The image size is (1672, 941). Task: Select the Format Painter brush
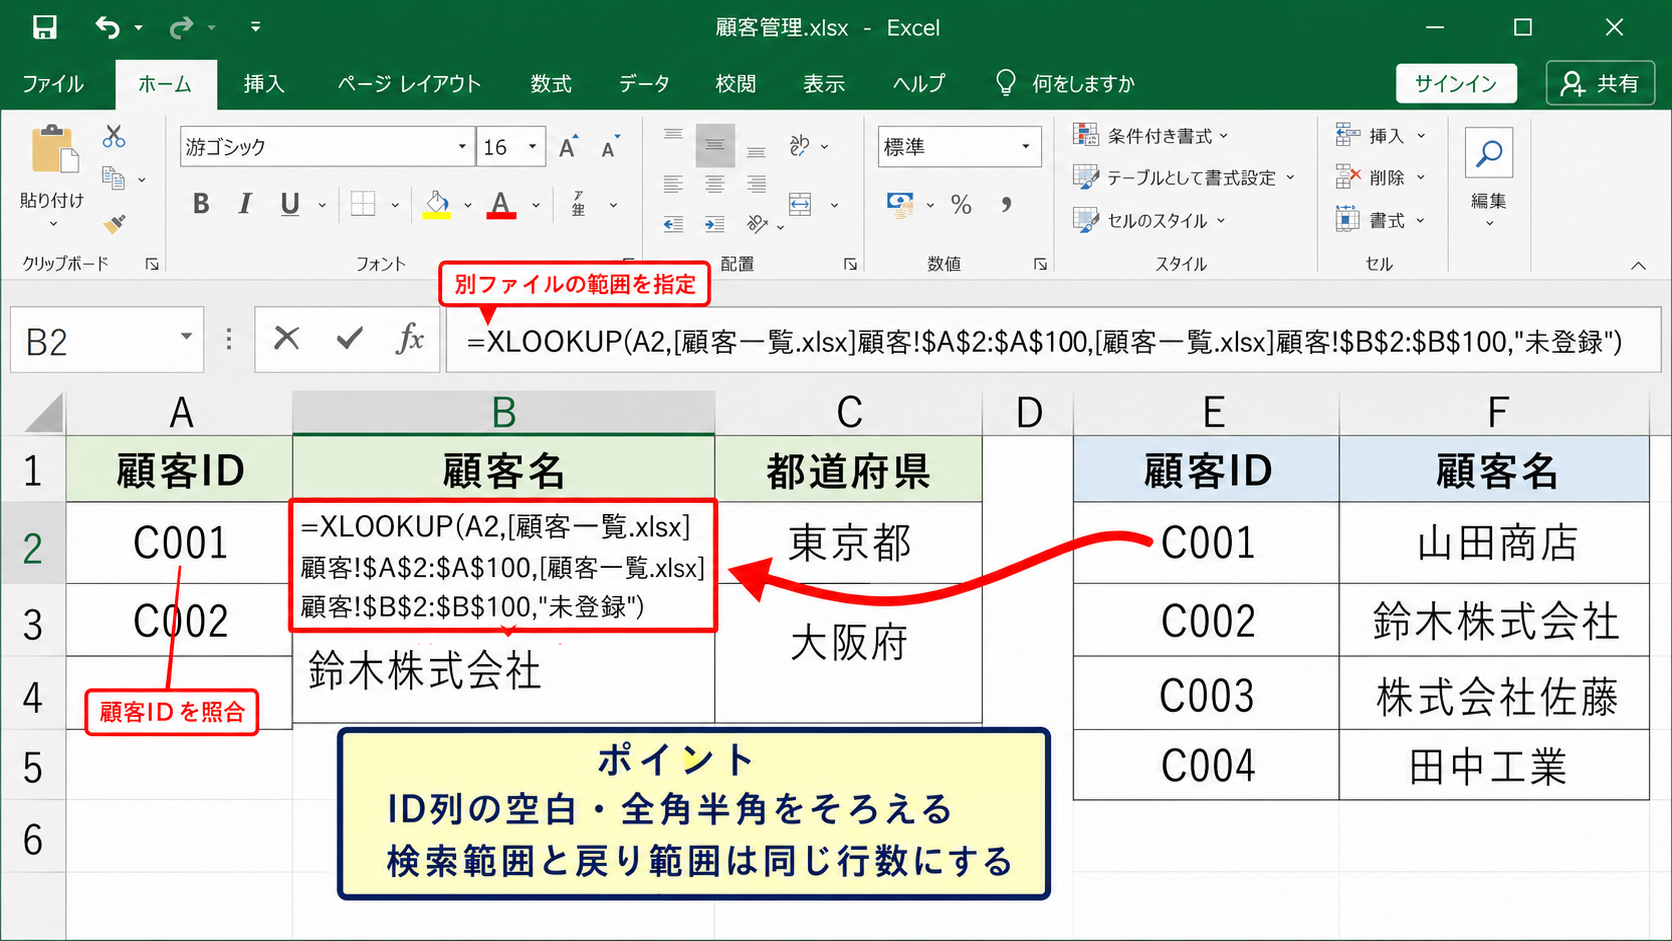click(114, 222)
